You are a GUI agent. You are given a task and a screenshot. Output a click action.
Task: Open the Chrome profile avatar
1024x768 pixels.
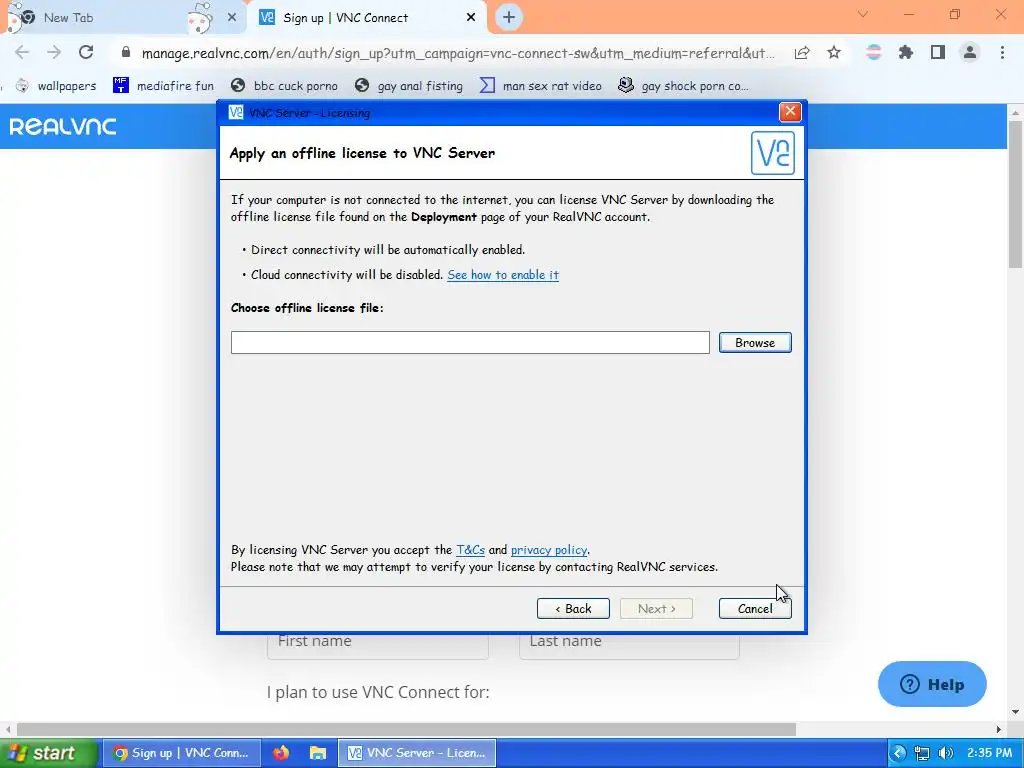pyautogui.click(x=970, y=52)
